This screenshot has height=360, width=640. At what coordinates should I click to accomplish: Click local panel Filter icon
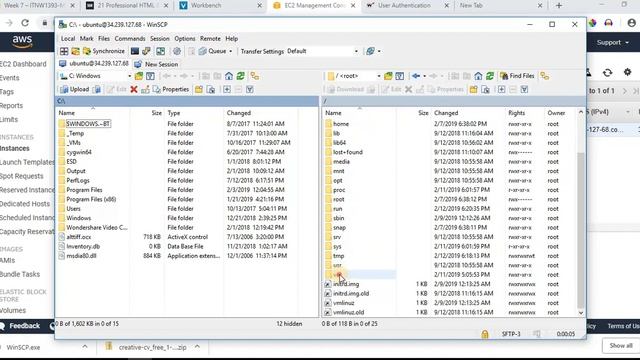[150, 76]
